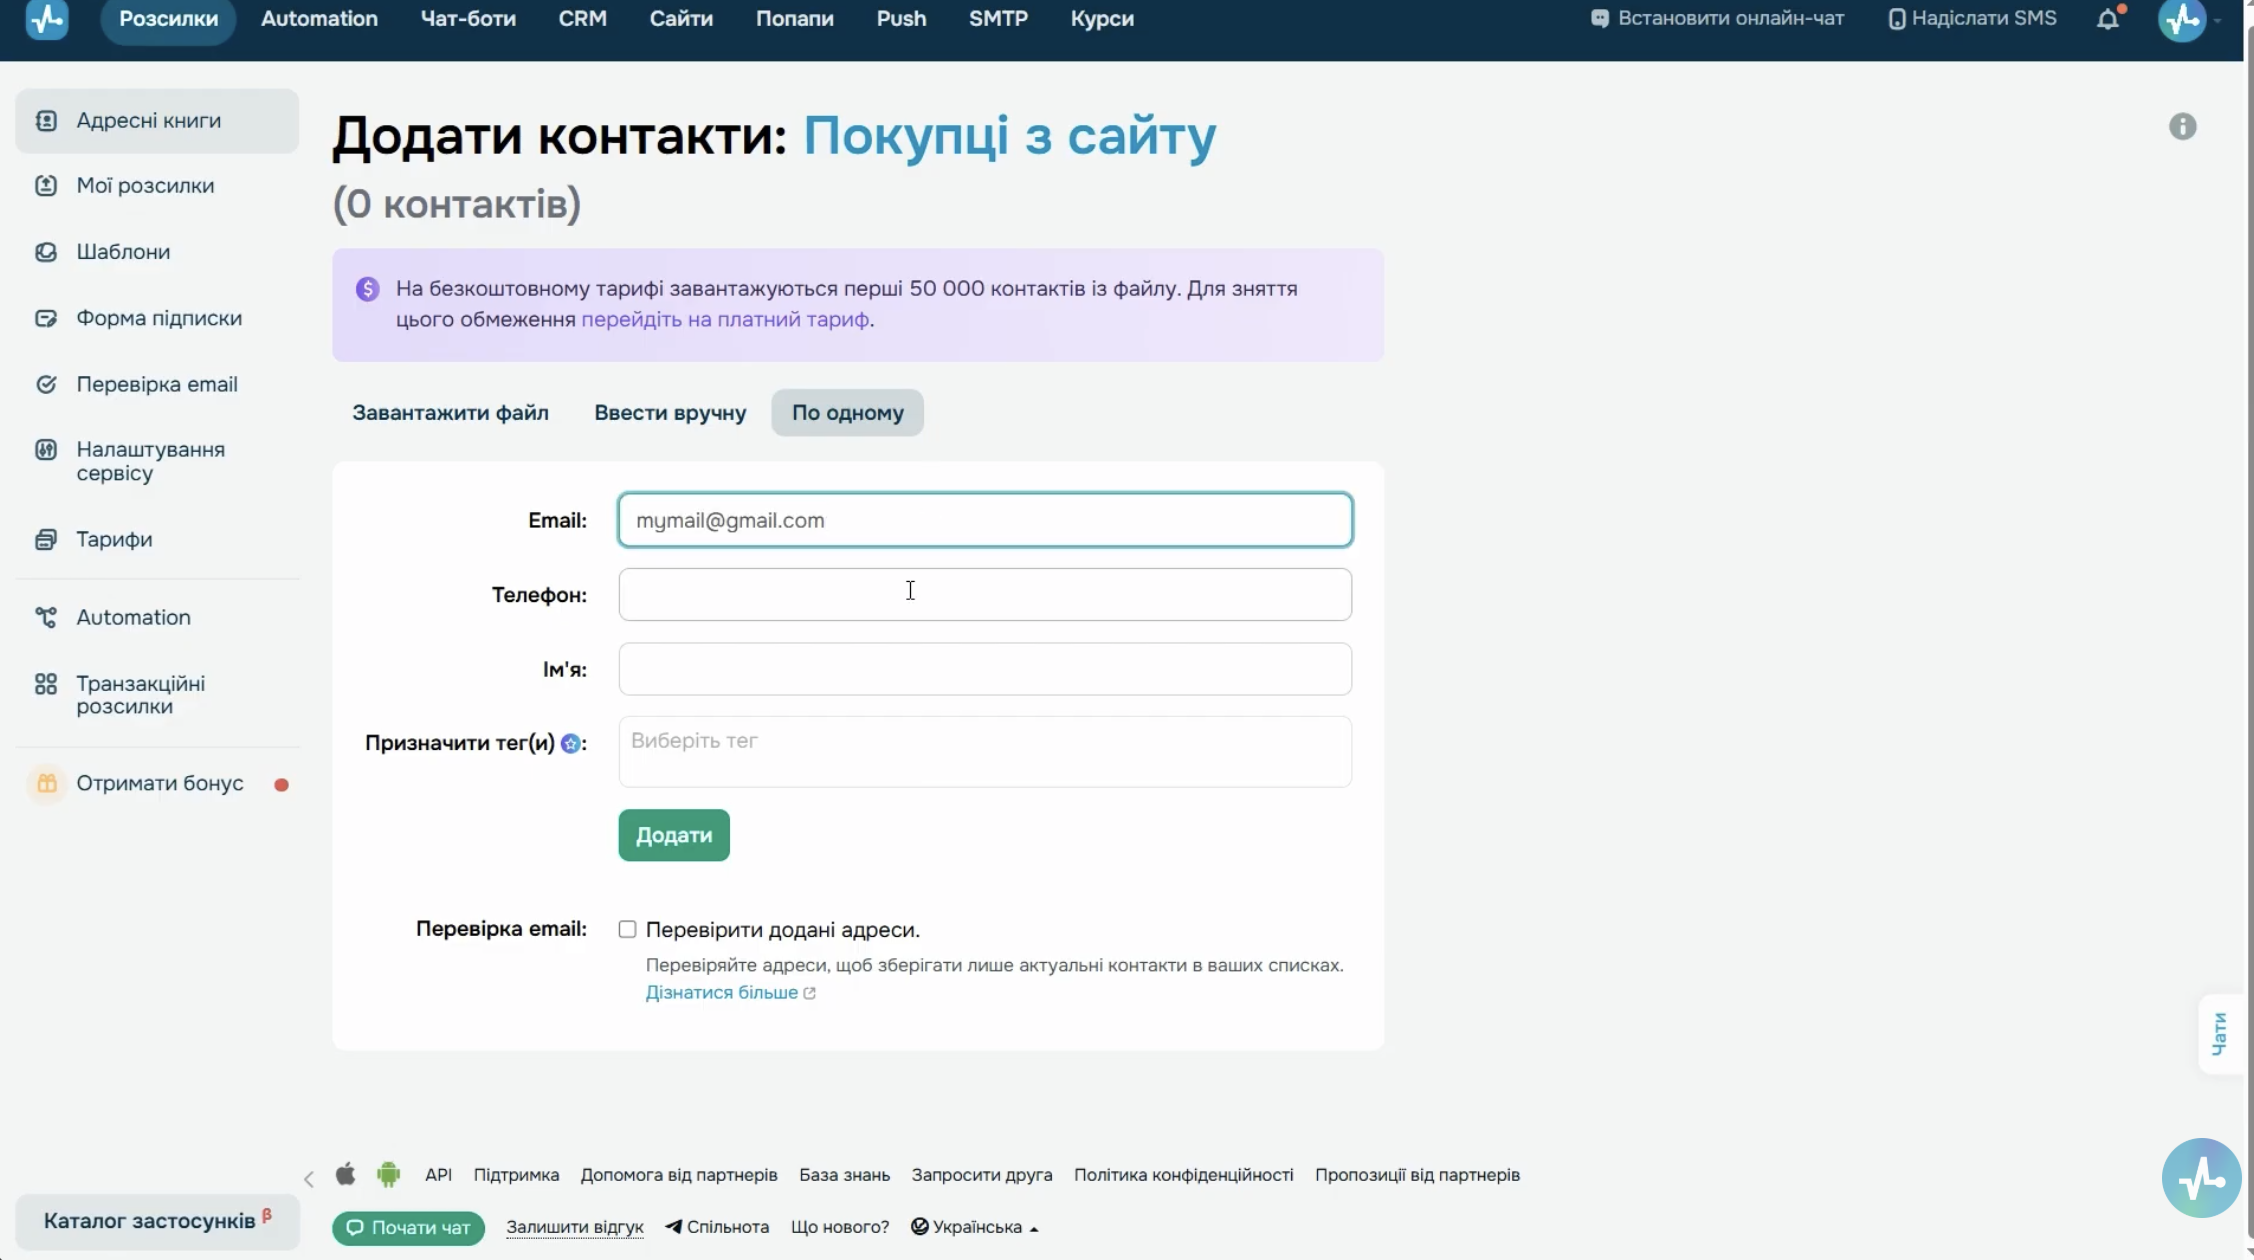Click the Транзакційні розсилки sidebar icon
Screen dimensions: 2254x1260
[x=46, y=684]
